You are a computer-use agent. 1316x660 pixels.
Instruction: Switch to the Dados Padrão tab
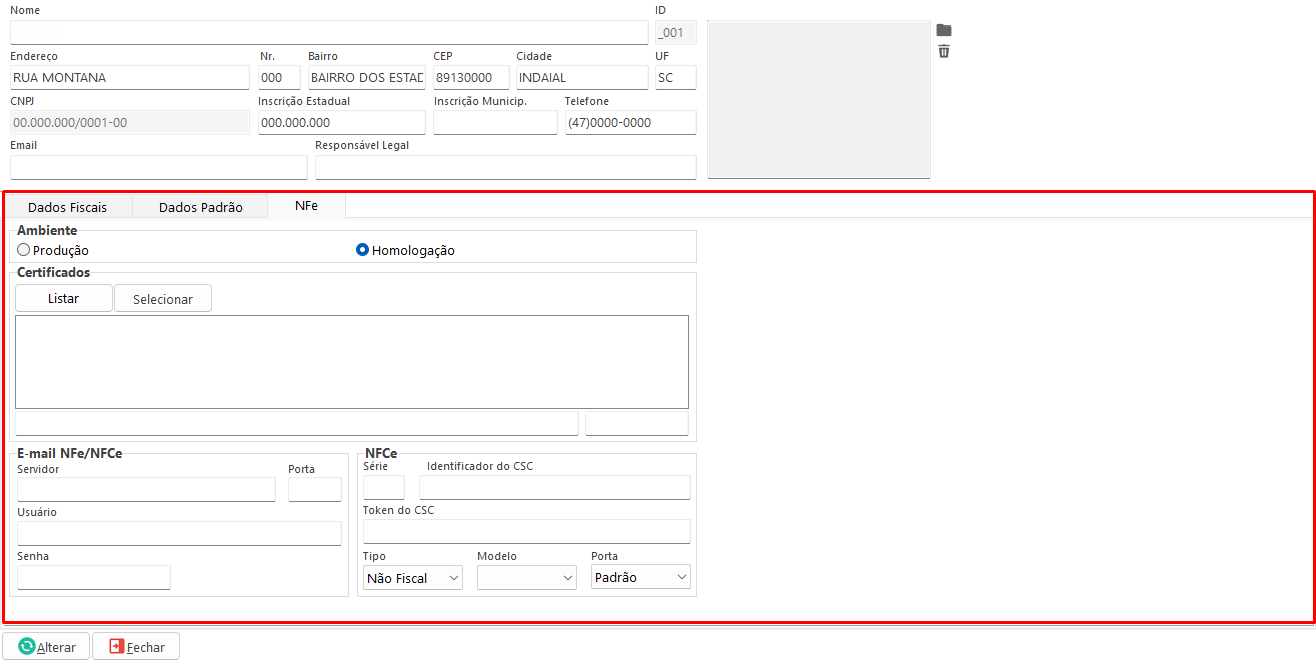click(x=200, y=207)
